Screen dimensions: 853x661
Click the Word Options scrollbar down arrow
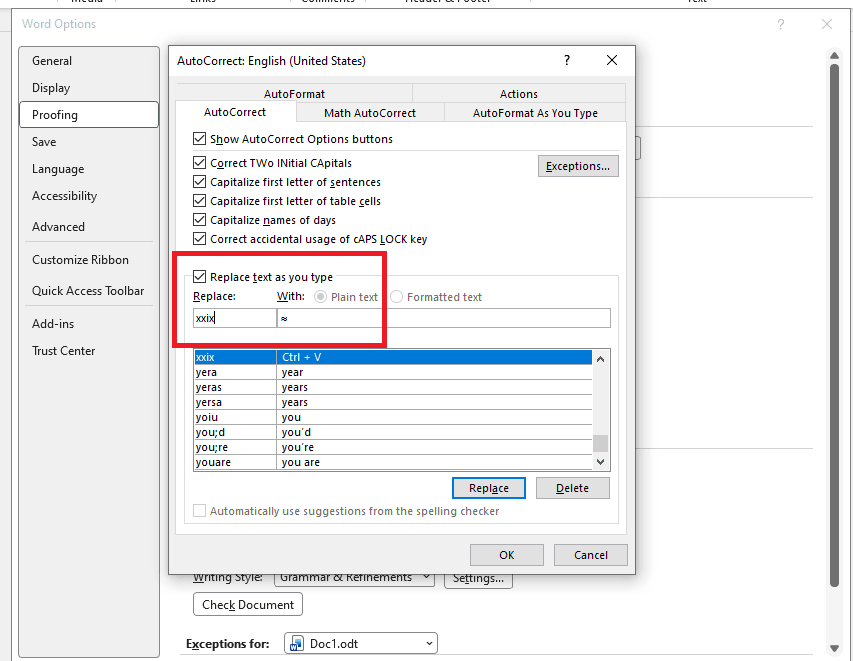(835, 648)
